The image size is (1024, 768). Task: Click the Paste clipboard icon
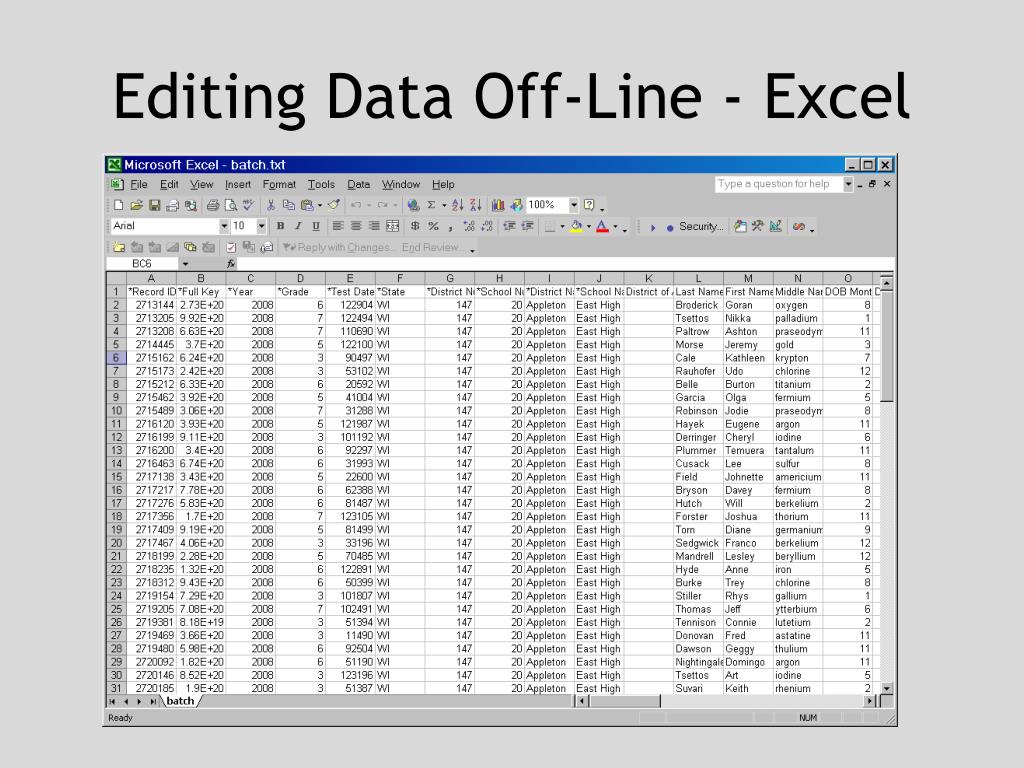(306, 206)
